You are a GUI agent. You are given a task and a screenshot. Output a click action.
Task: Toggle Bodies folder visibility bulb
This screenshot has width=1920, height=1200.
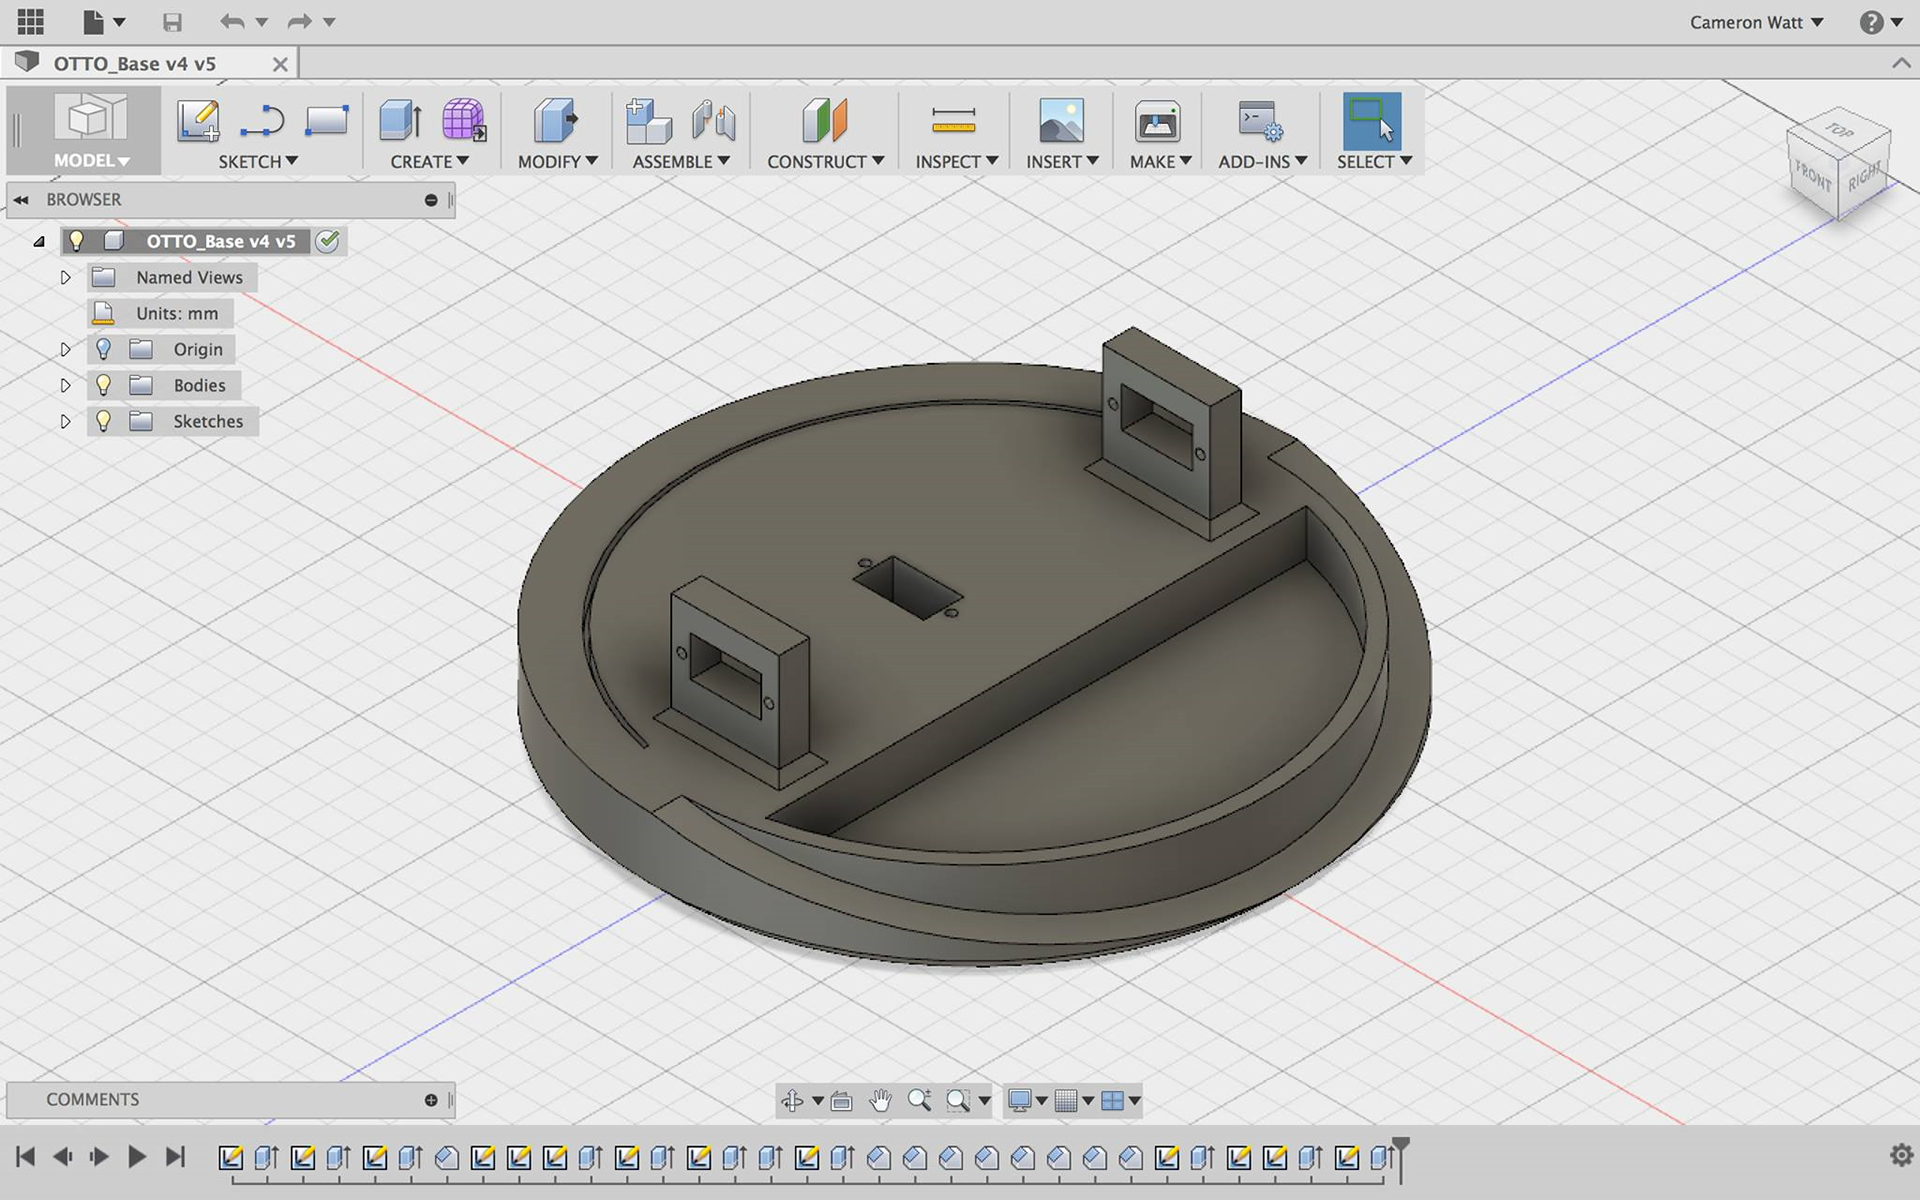click(103, 385)
